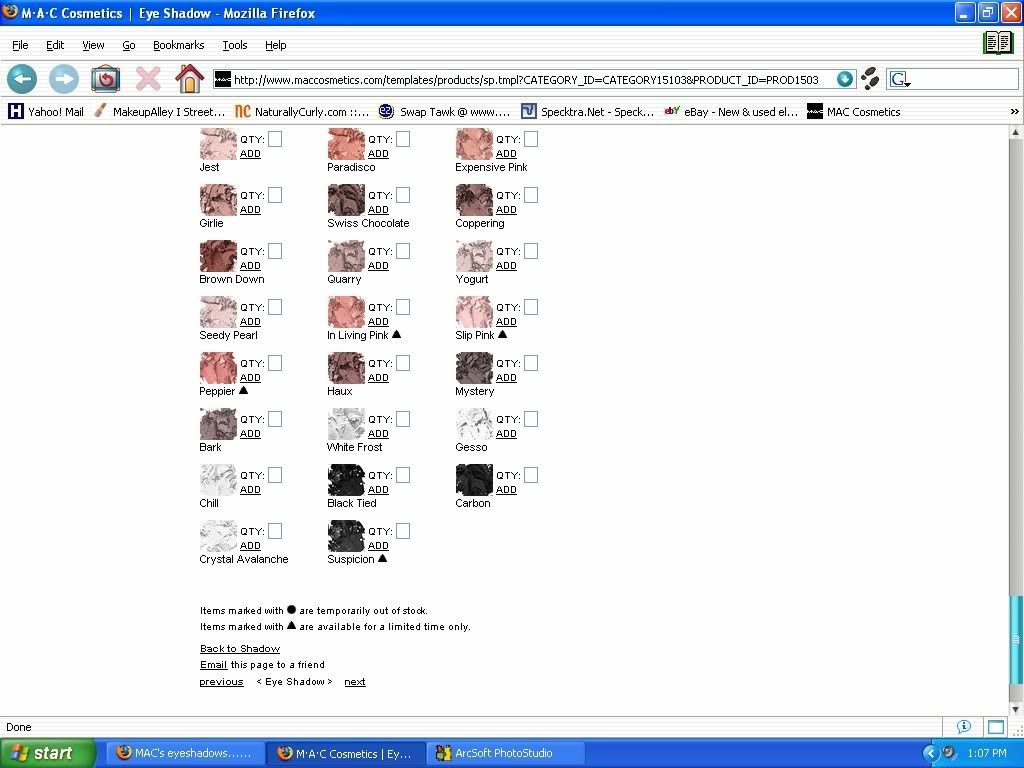
Task: Open the NaturallyCurly.com bookmark
Action: click(x=302, y=112)
